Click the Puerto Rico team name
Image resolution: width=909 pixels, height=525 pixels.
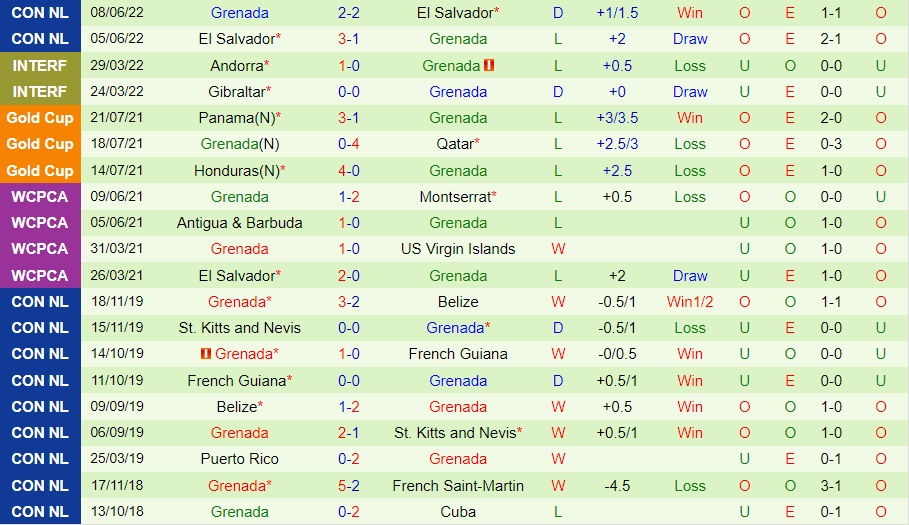pyautogui.click(x=239, y=459)
